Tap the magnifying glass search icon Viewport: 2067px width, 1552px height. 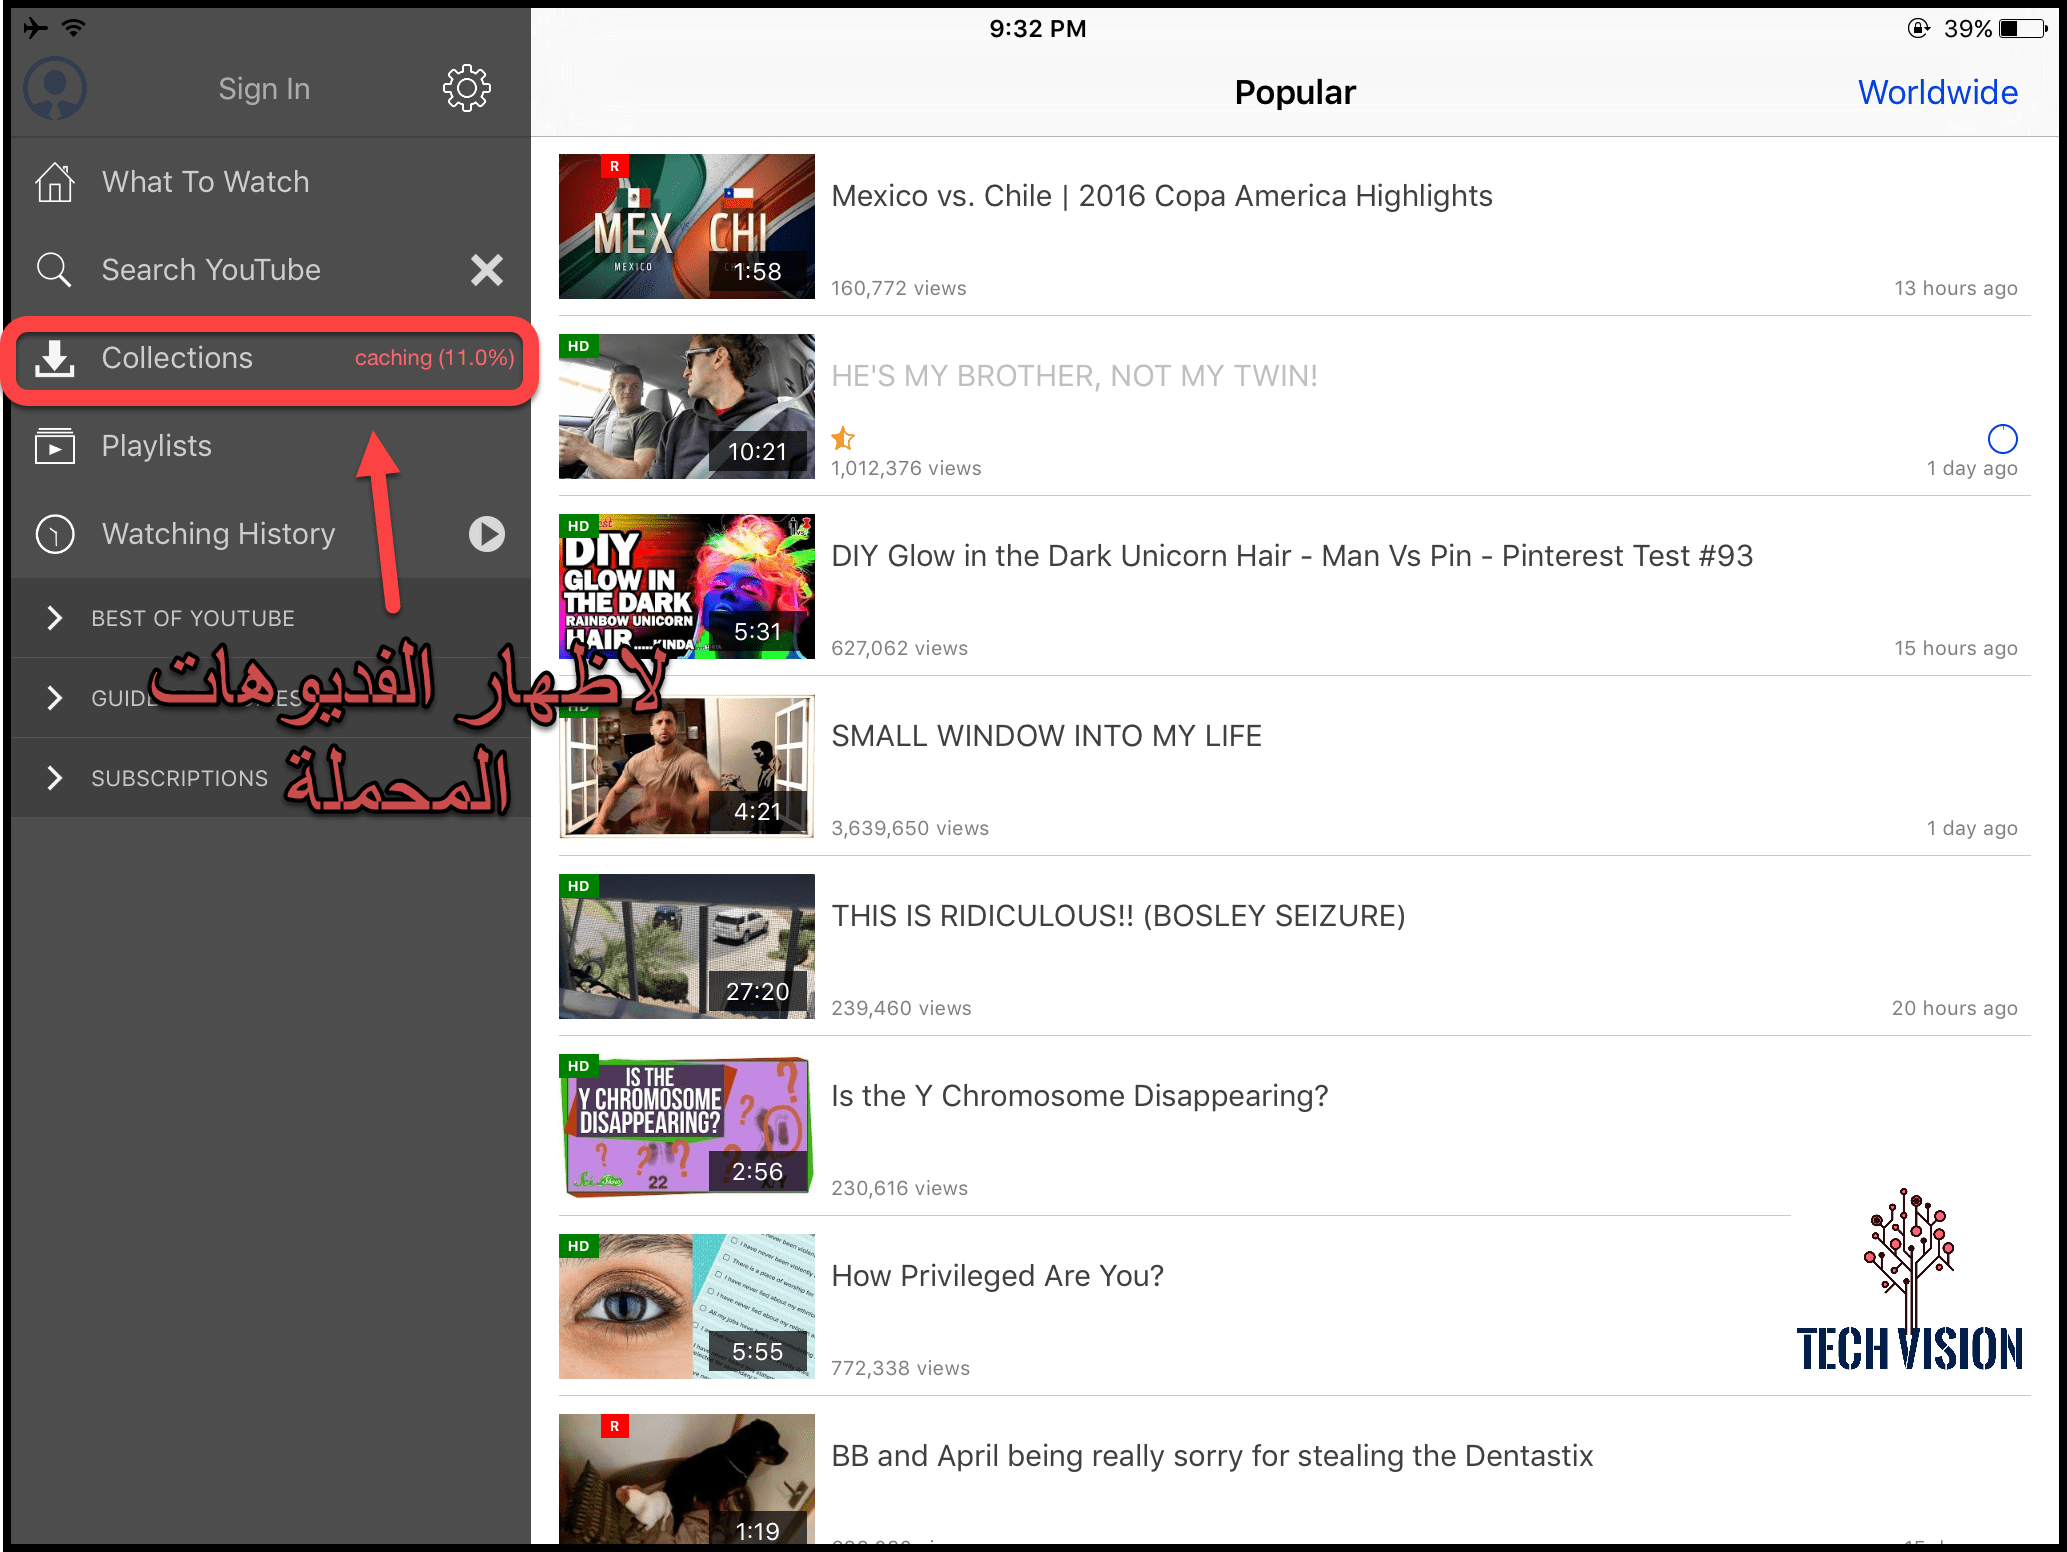click(54, 270)
